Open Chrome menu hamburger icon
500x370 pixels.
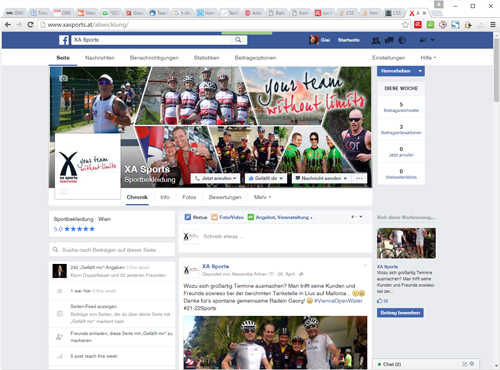click(493, 25)
